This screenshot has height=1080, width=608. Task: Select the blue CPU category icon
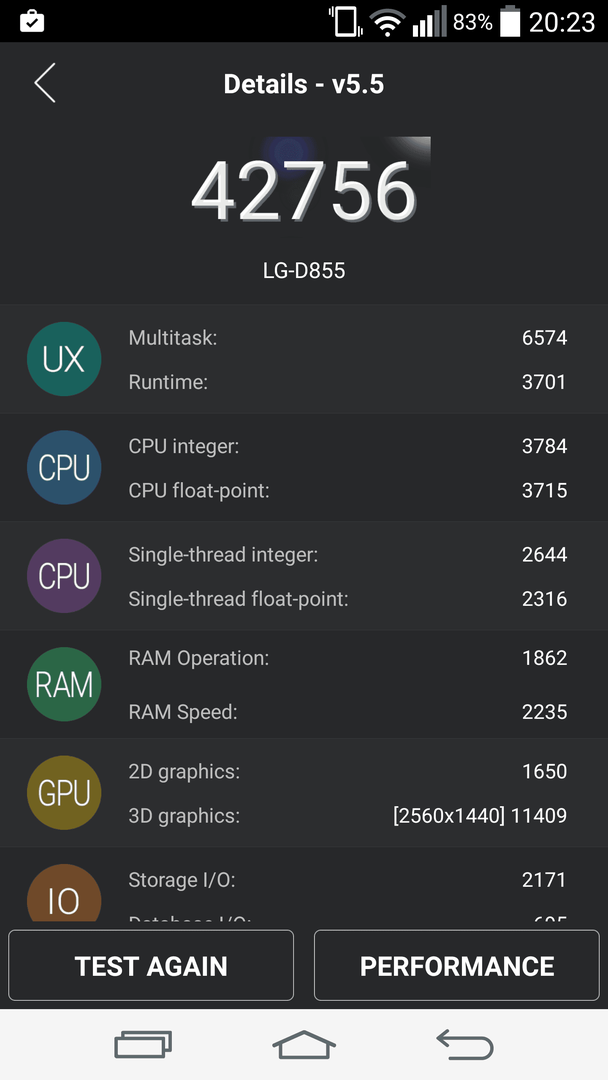pyautogui.click(x=64, y=468)
